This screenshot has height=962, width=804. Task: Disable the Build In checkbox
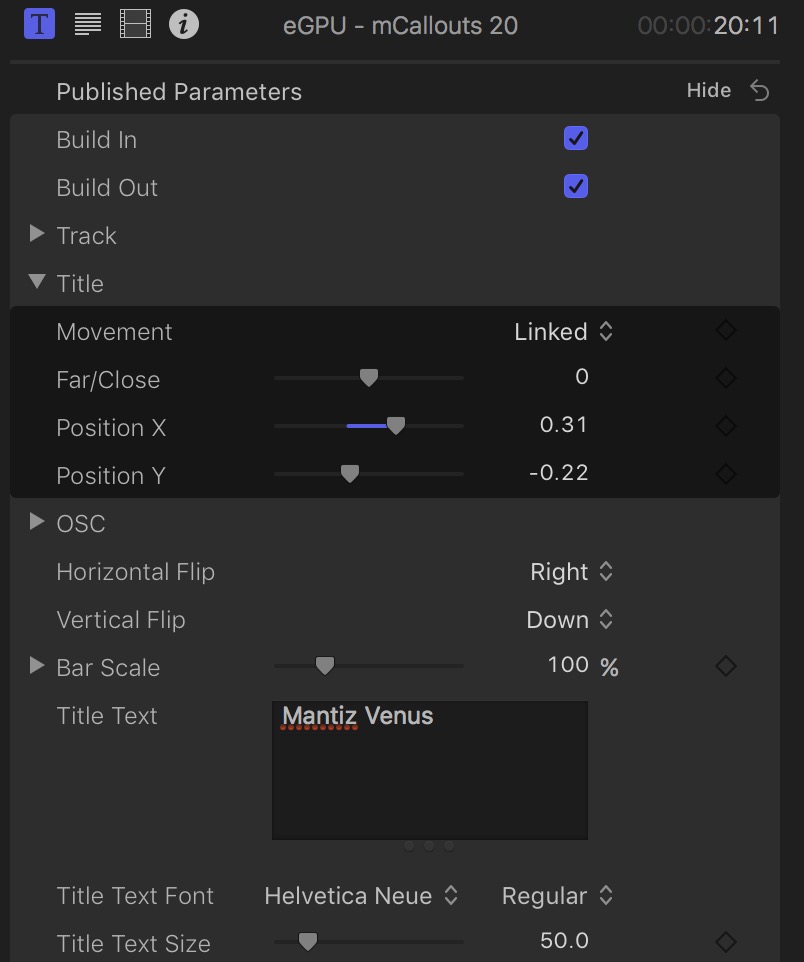point(575,139)
